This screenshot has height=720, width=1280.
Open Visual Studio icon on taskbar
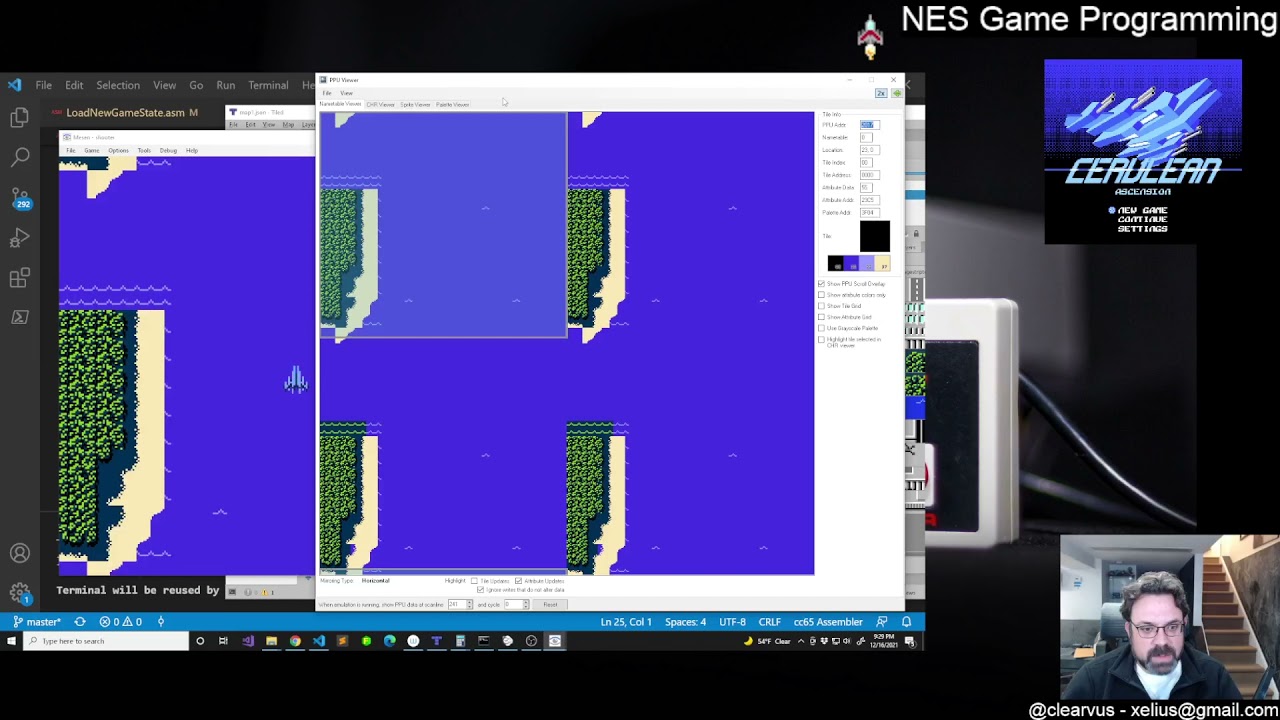click(247, 641)
